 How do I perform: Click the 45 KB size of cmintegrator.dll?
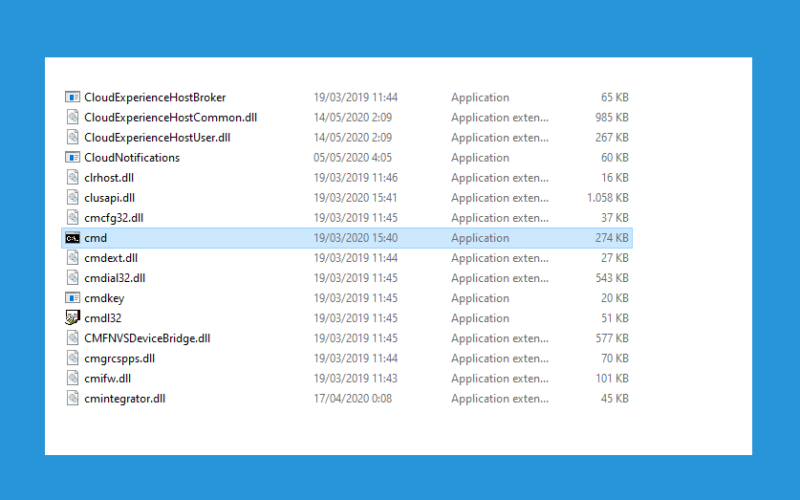pyautogui.click(x=614, y=398)
